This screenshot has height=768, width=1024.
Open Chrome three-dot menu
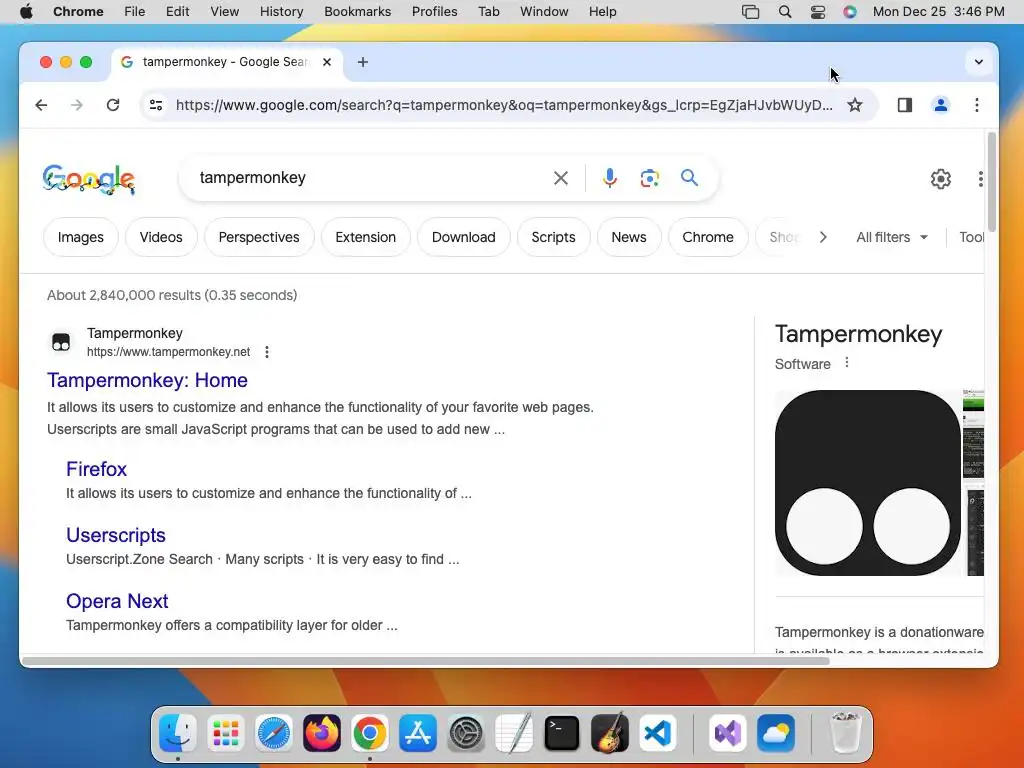point(977,105)
